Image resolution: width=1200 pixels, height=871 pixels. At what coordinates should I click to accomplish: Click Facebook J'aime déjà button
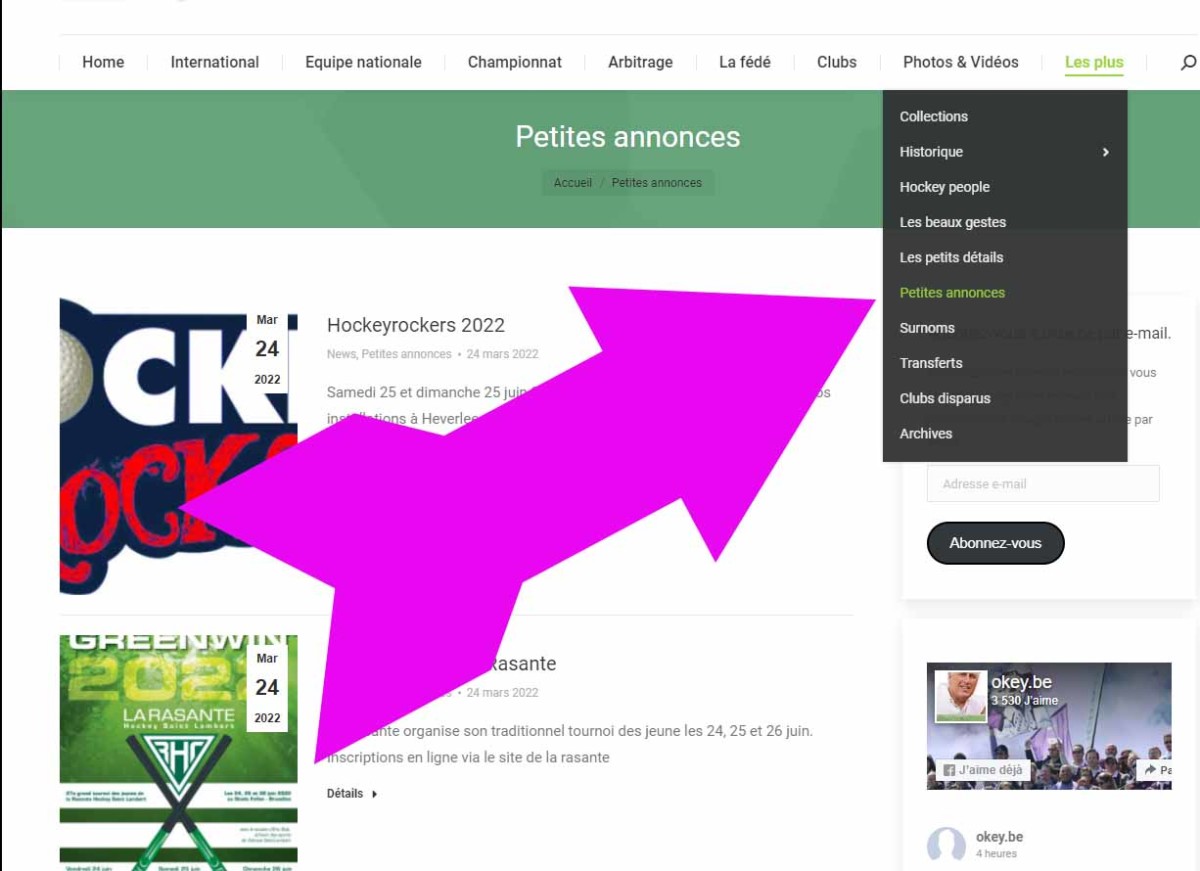(984, 770)
